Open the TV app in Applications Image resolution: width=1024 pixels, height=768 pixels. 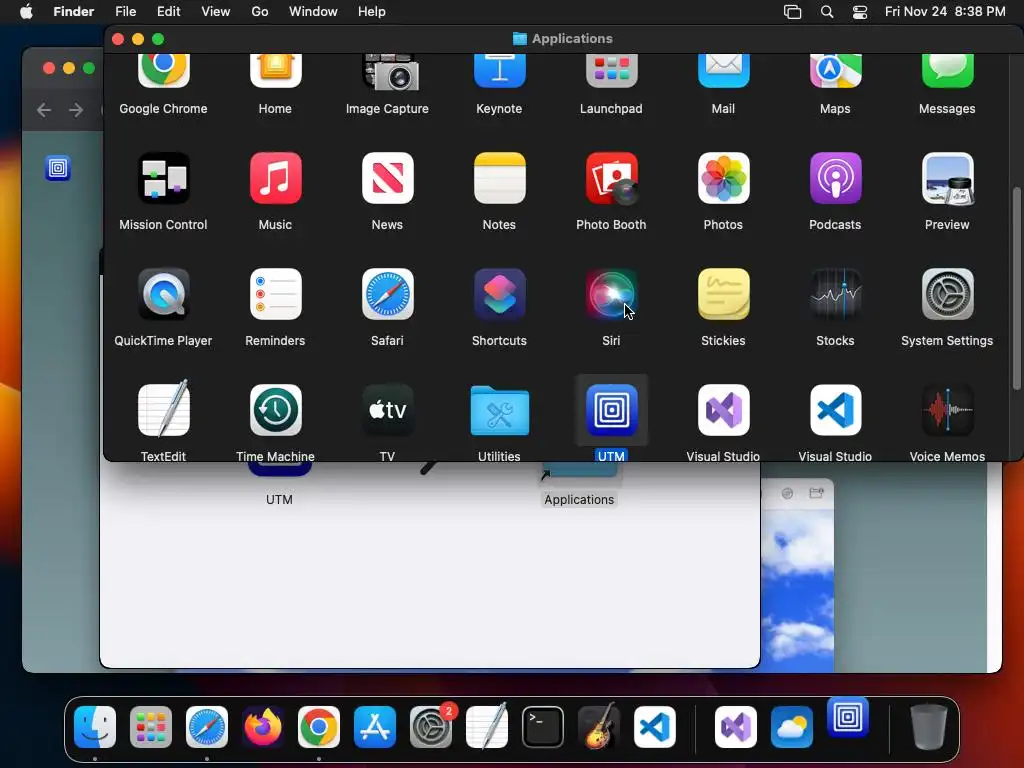click(x=387, y=410)
